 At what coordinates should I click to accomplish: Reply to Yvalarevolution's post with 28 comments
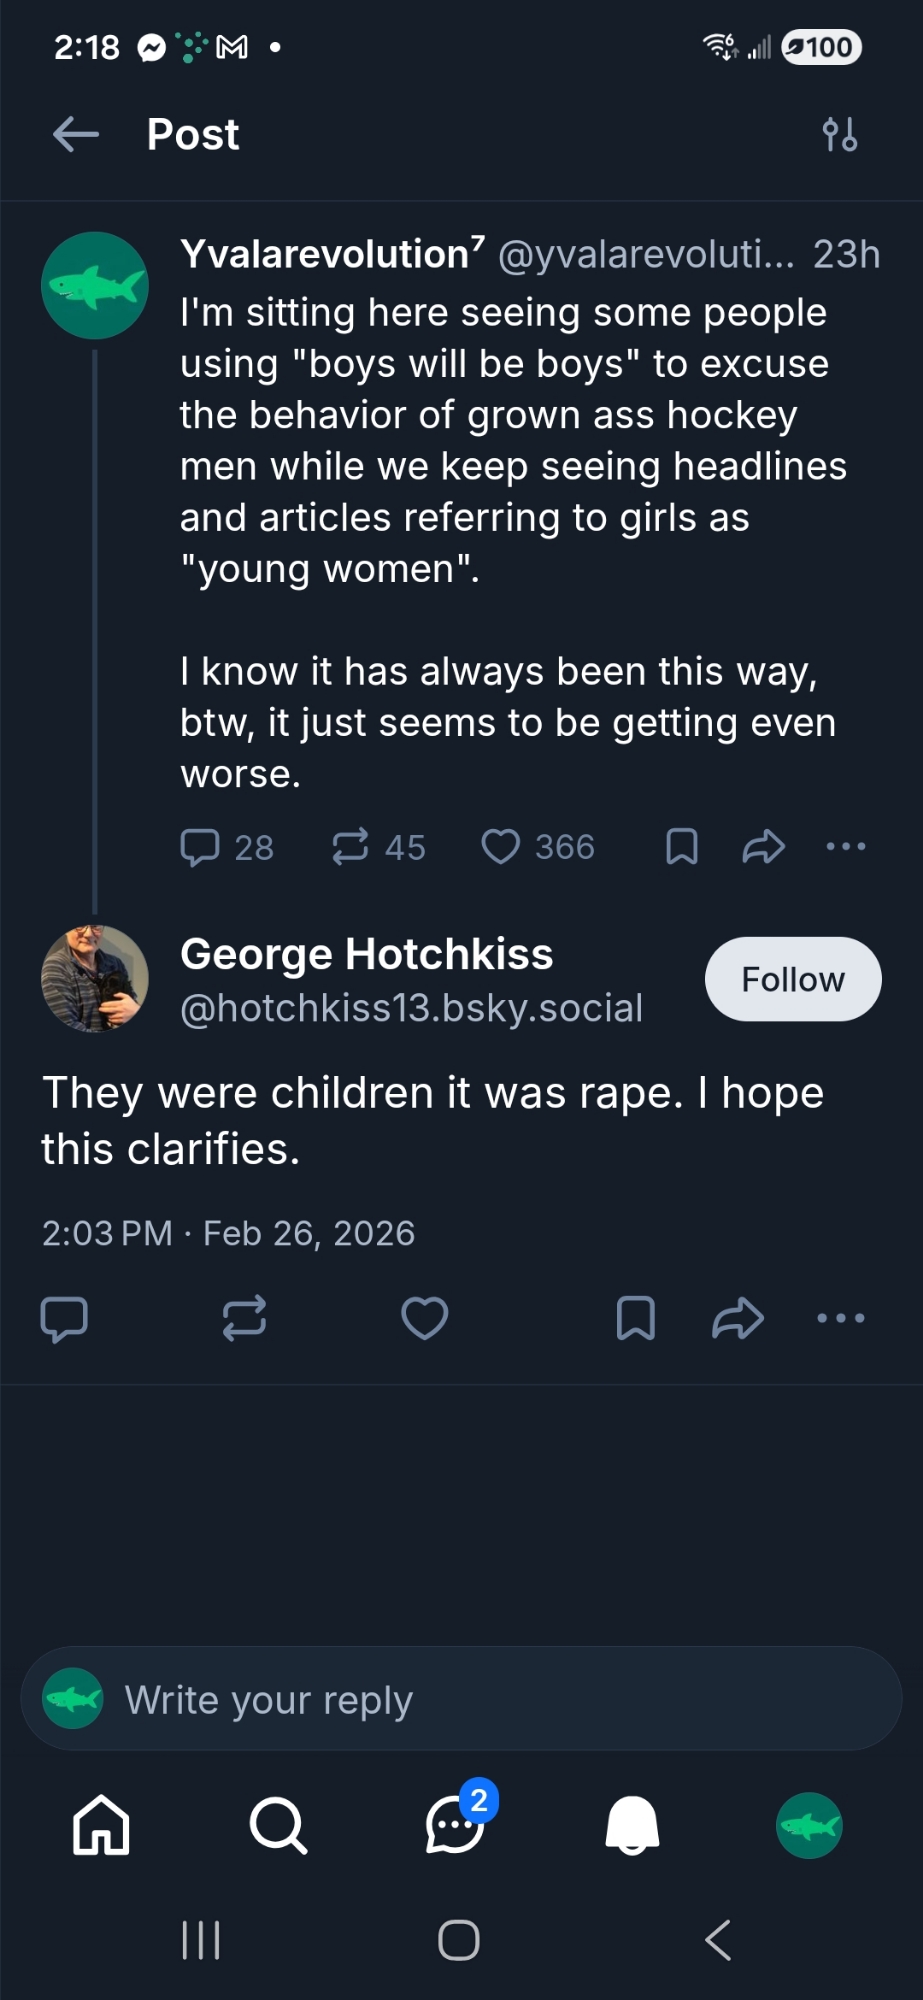click(200, 847)
